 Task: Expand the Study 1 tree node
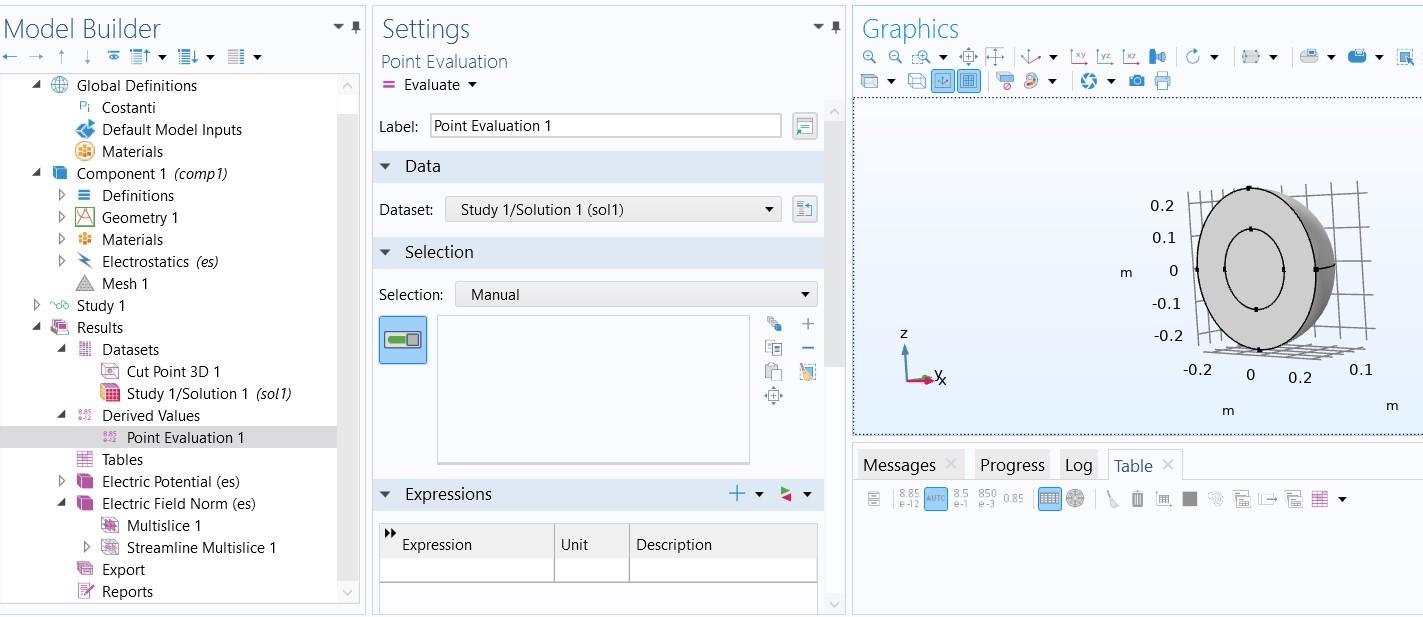click(37, 306)
